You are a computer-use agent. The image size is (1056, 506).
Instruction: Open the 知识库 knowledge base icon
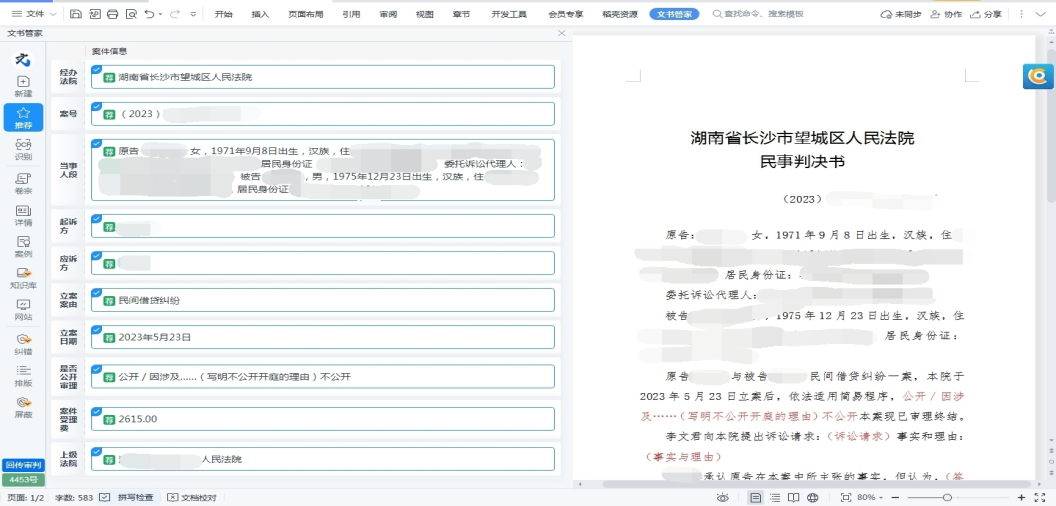23,278
